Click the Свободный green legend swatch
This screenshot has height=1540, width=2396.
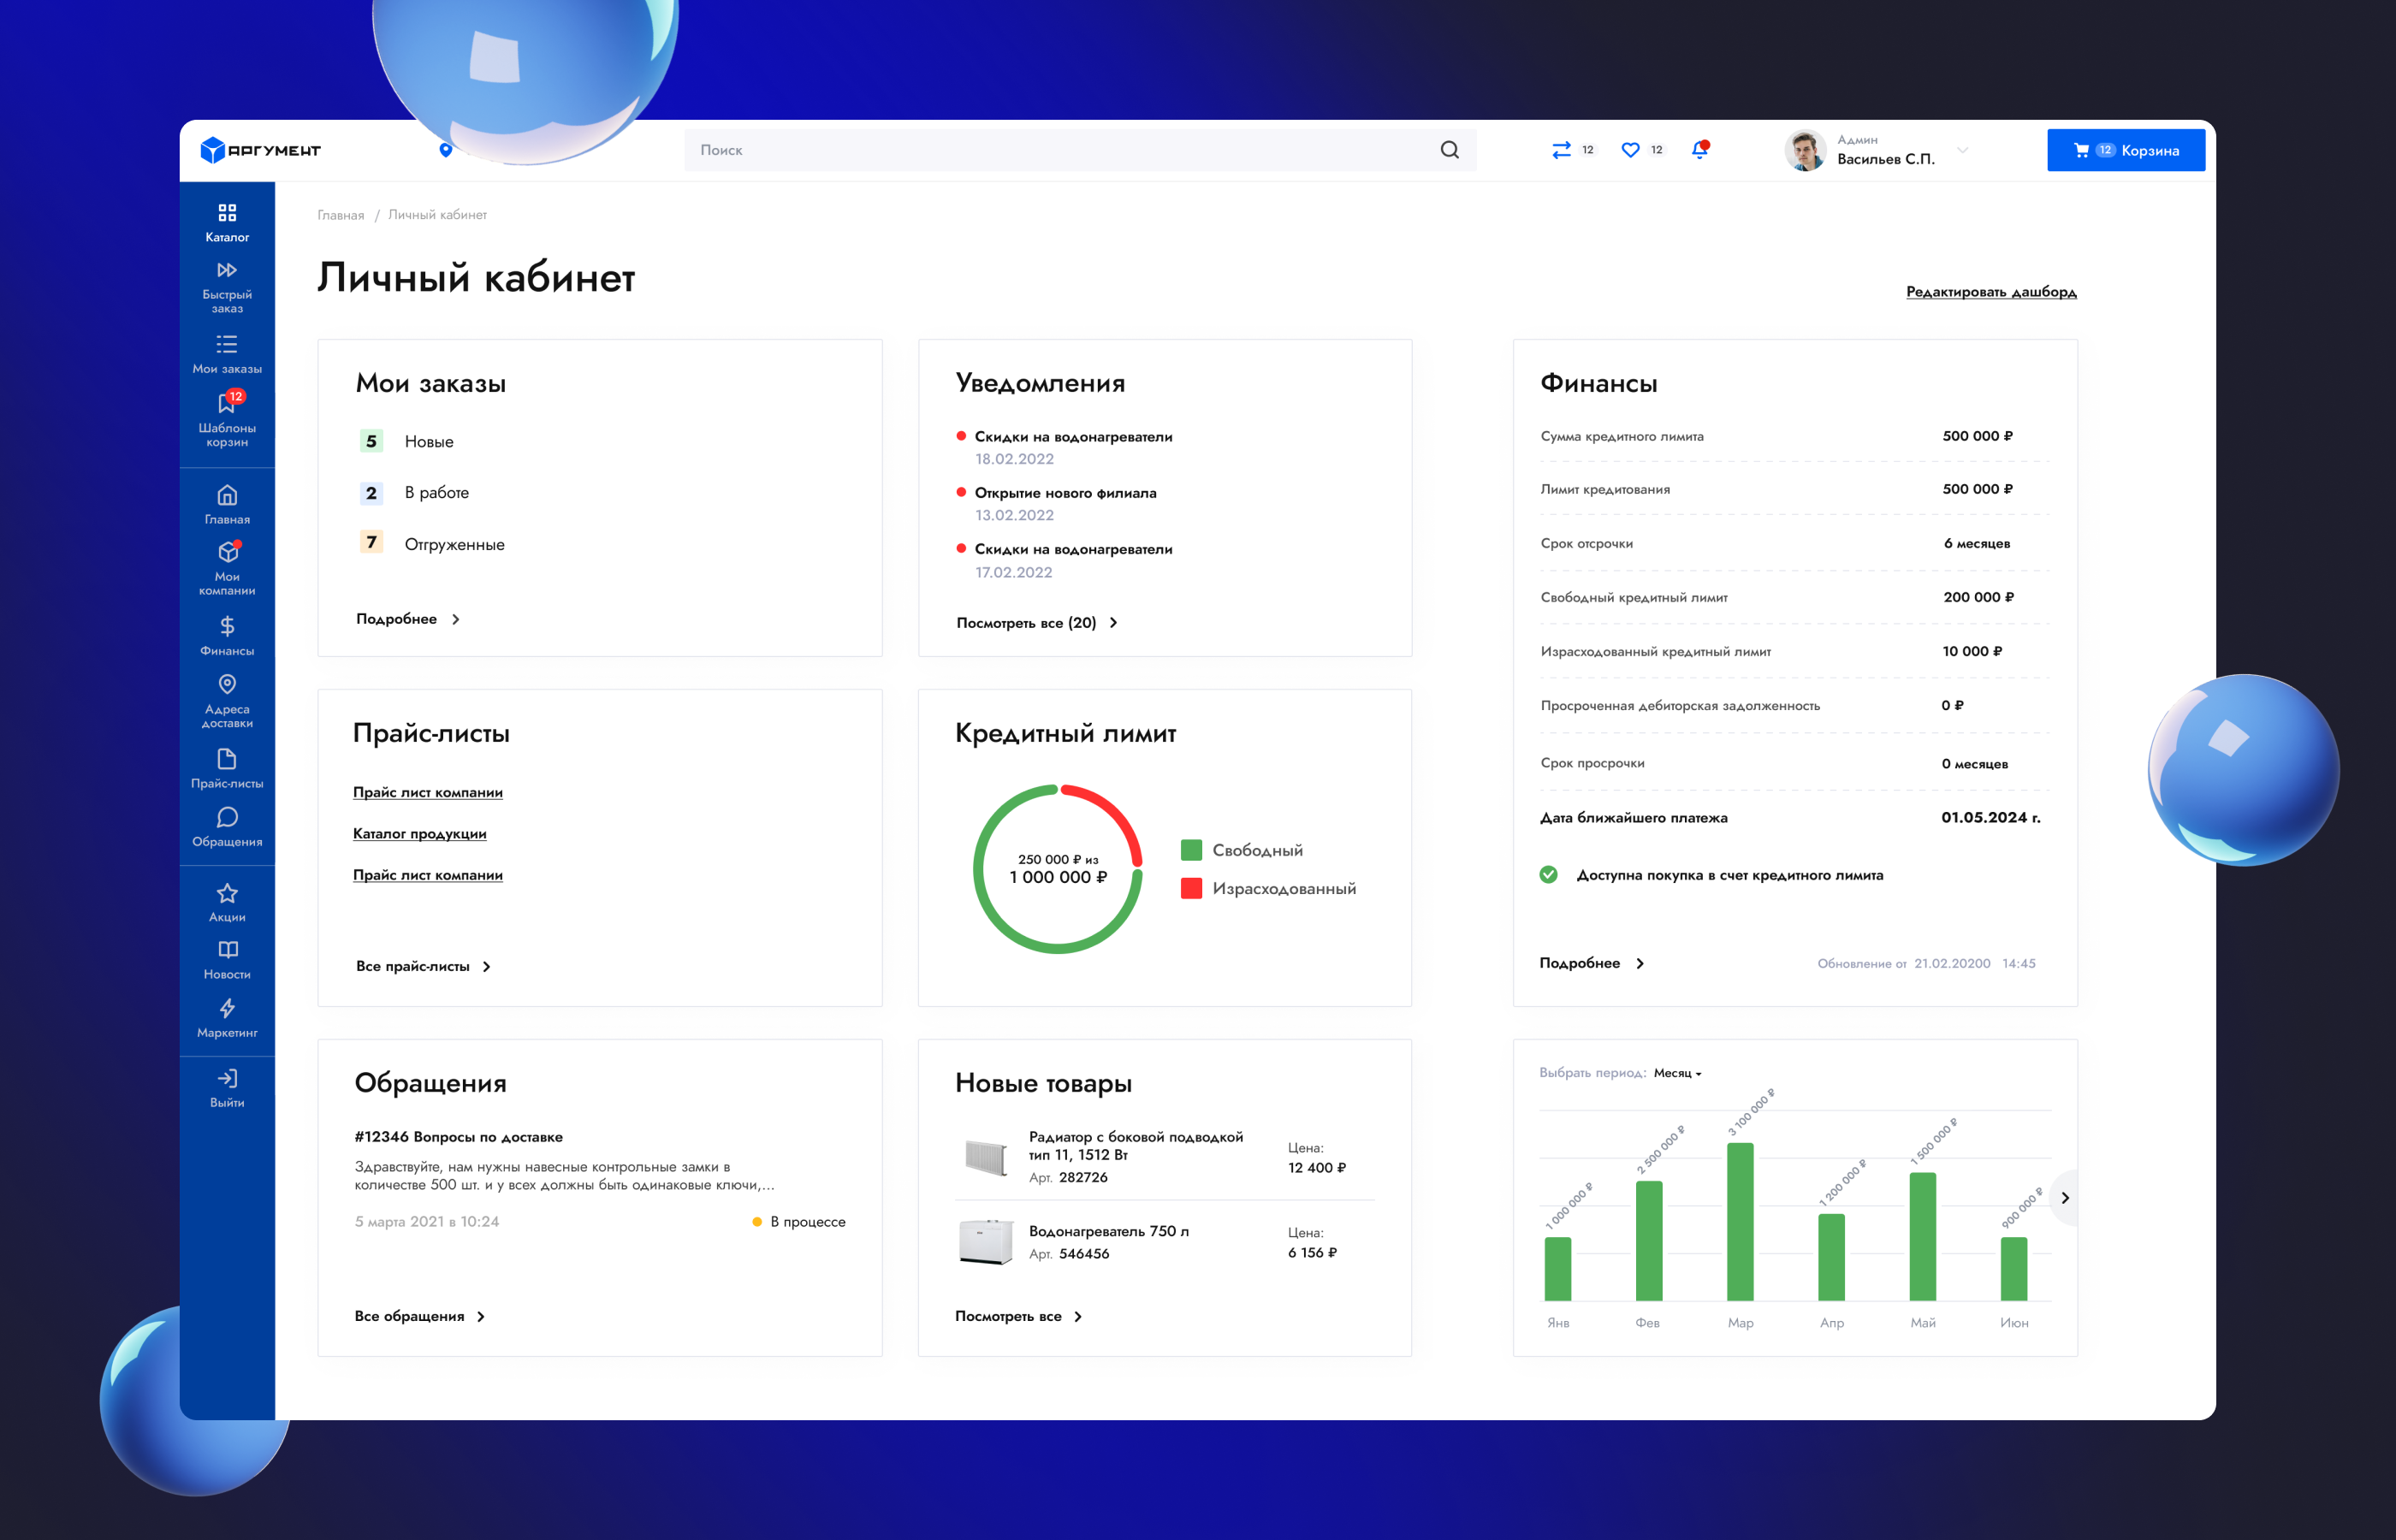(x=1191, y=850)
